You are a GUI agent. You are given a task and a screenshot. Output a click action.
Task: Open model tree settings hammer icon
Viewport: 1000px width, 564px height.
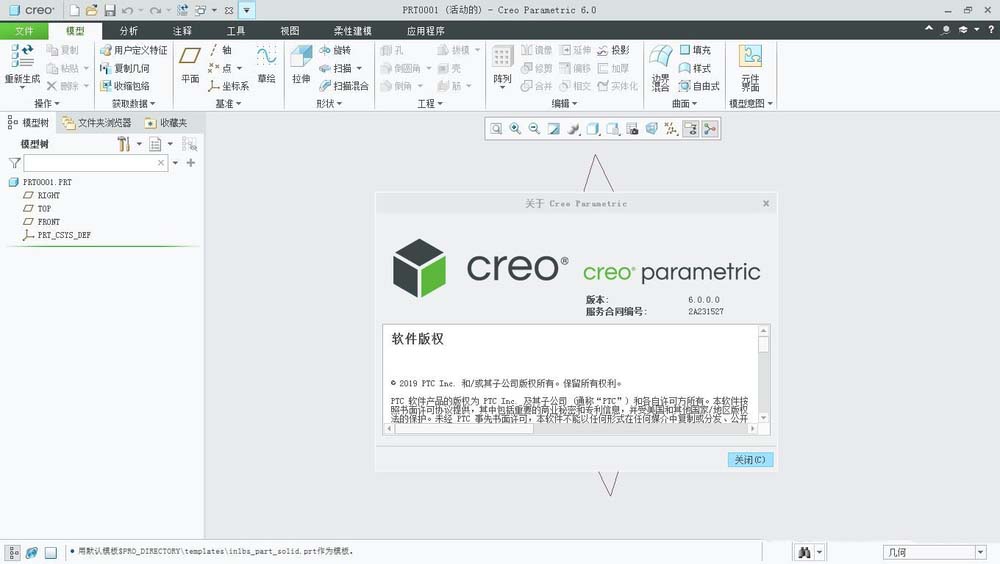coord(124,144)
